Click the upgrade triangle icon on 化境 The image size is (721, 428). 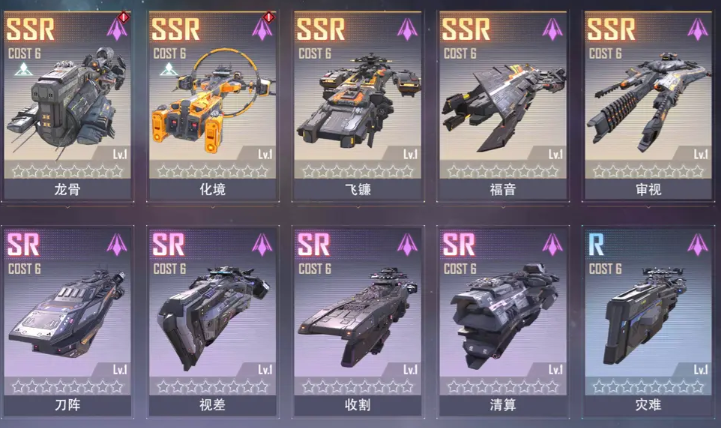click(169, 69)
